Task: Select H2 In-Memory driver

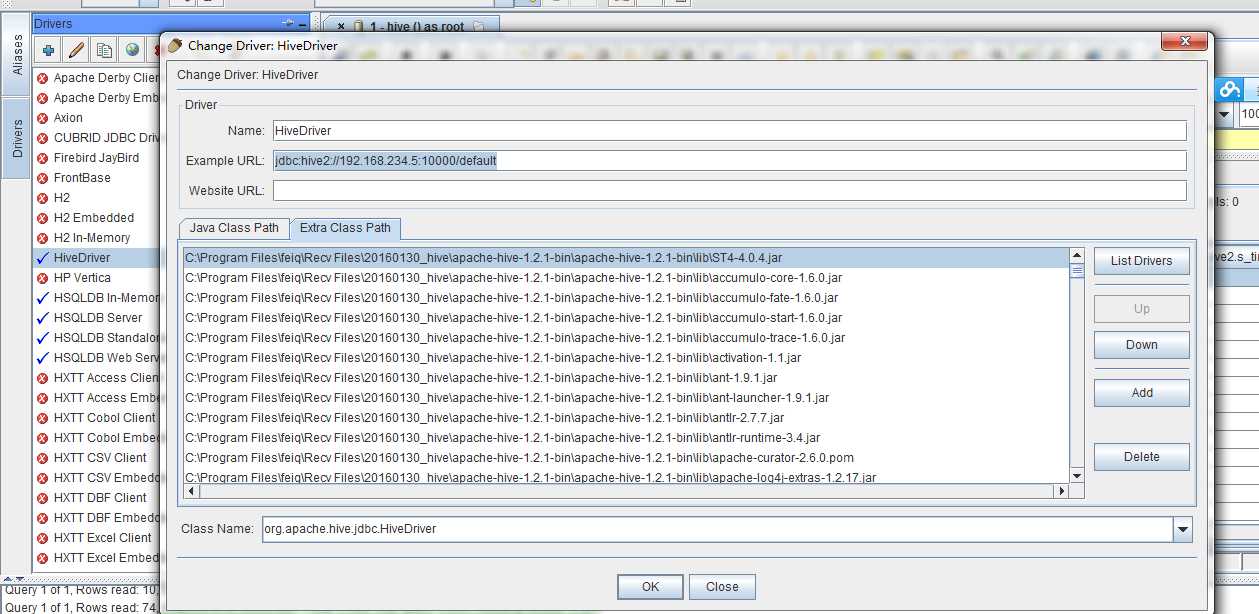Action: tap(97, 238)
